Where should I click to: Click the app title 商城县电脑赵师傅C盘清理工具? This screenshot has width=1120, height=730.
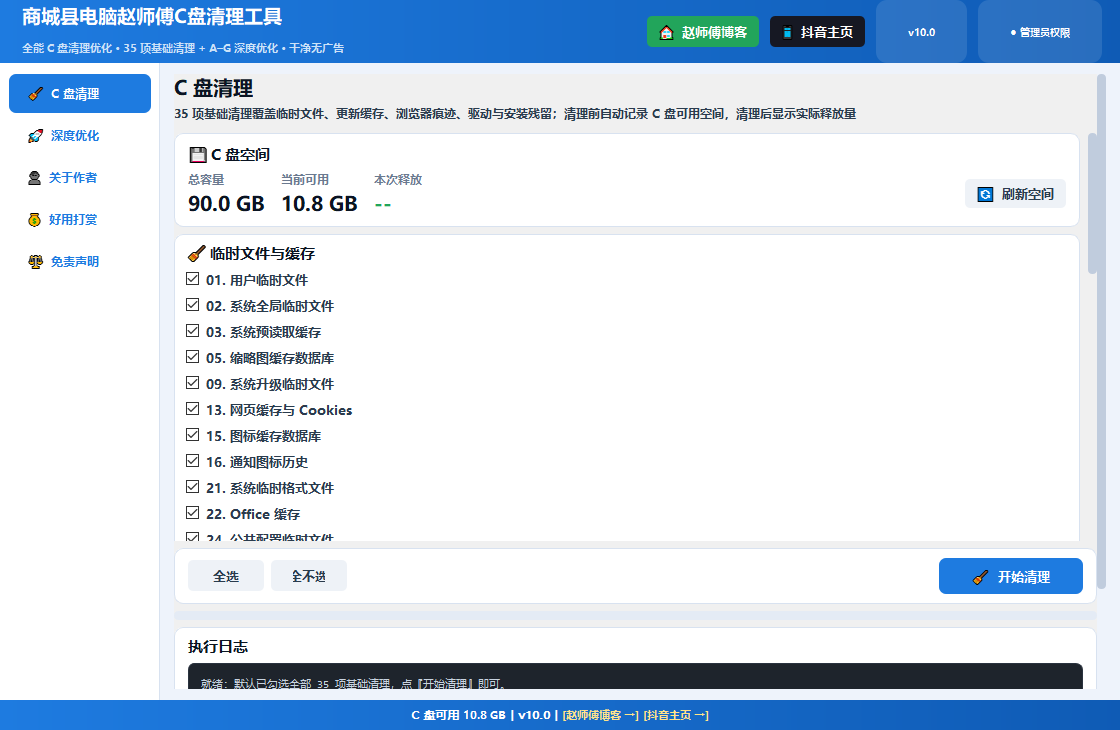point(151,16)
